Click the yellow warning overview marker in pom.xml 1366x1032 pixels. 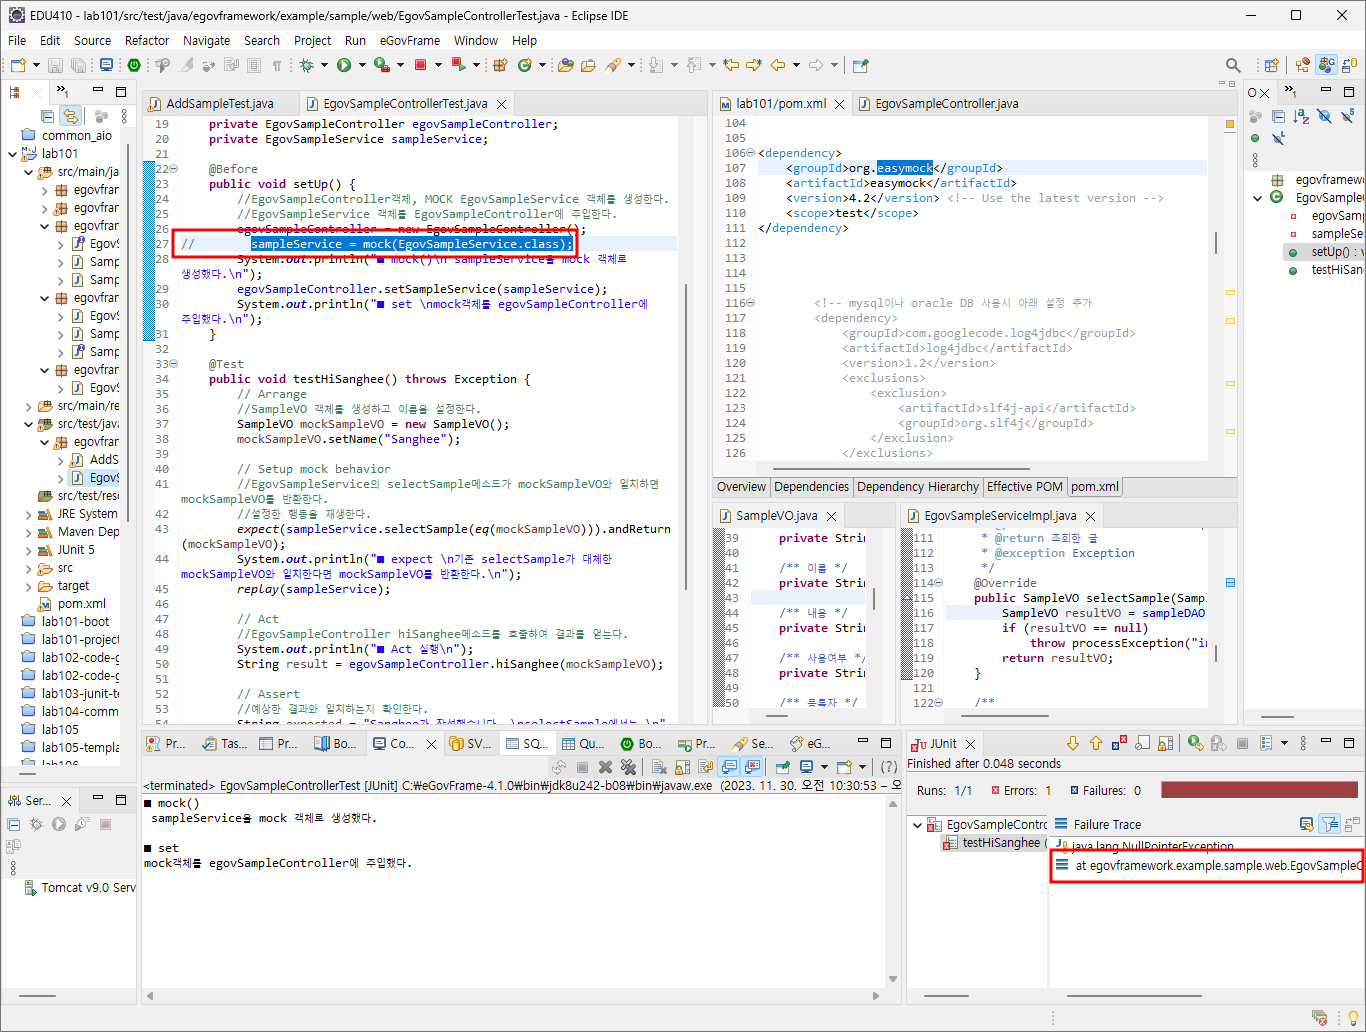coord(1230,124)
